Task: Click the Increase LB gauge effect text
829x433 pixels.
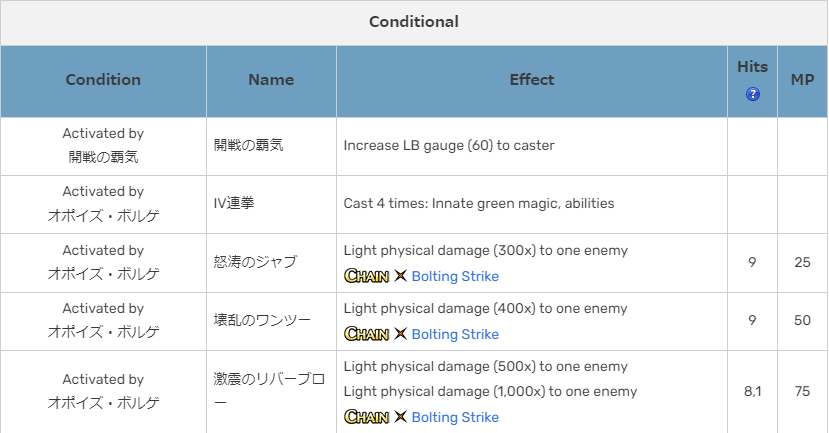Action: tap(448, 146)
